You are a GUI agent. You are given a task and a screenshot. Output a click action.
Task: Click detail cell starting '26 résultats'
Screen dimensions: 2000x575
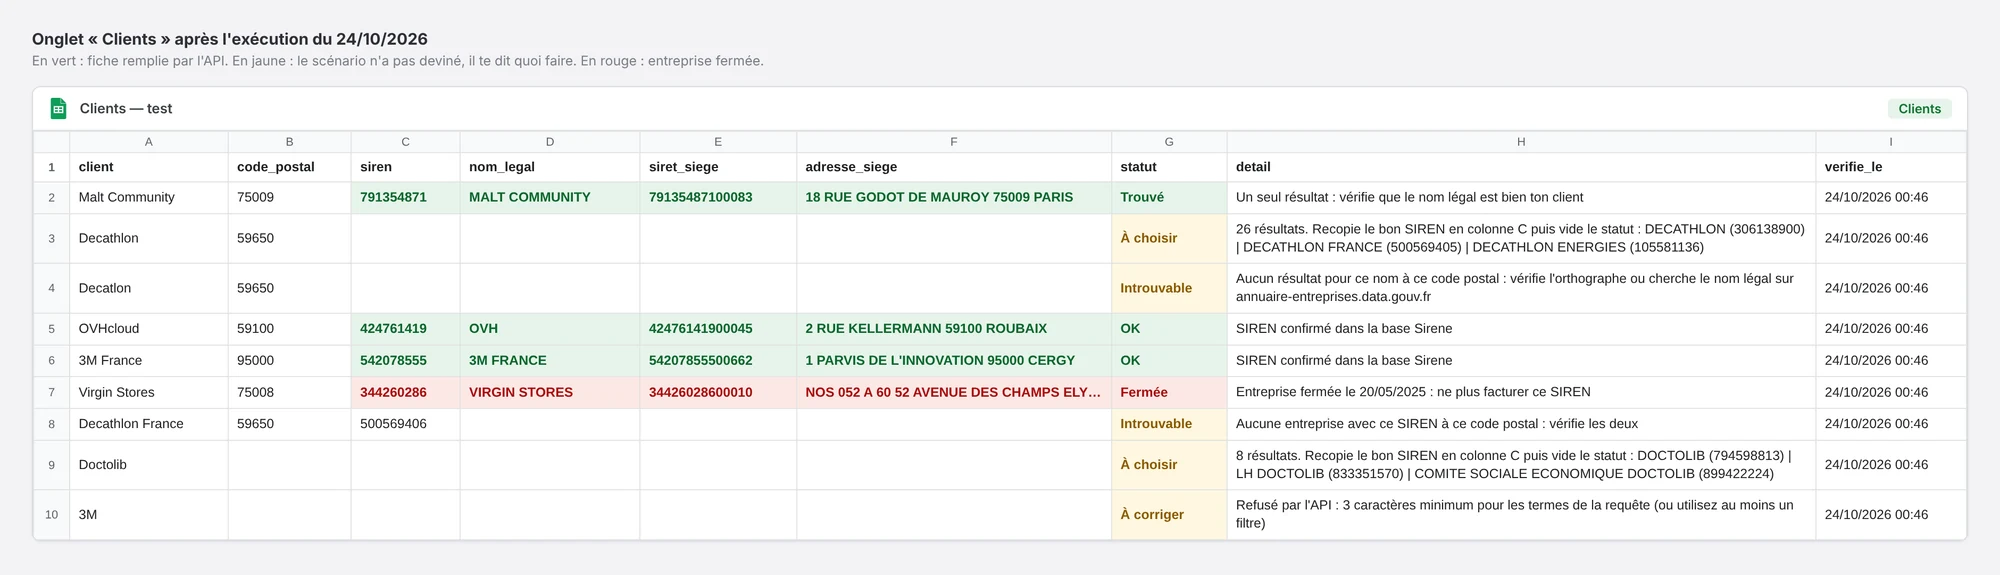click(x=1521, y=238)
